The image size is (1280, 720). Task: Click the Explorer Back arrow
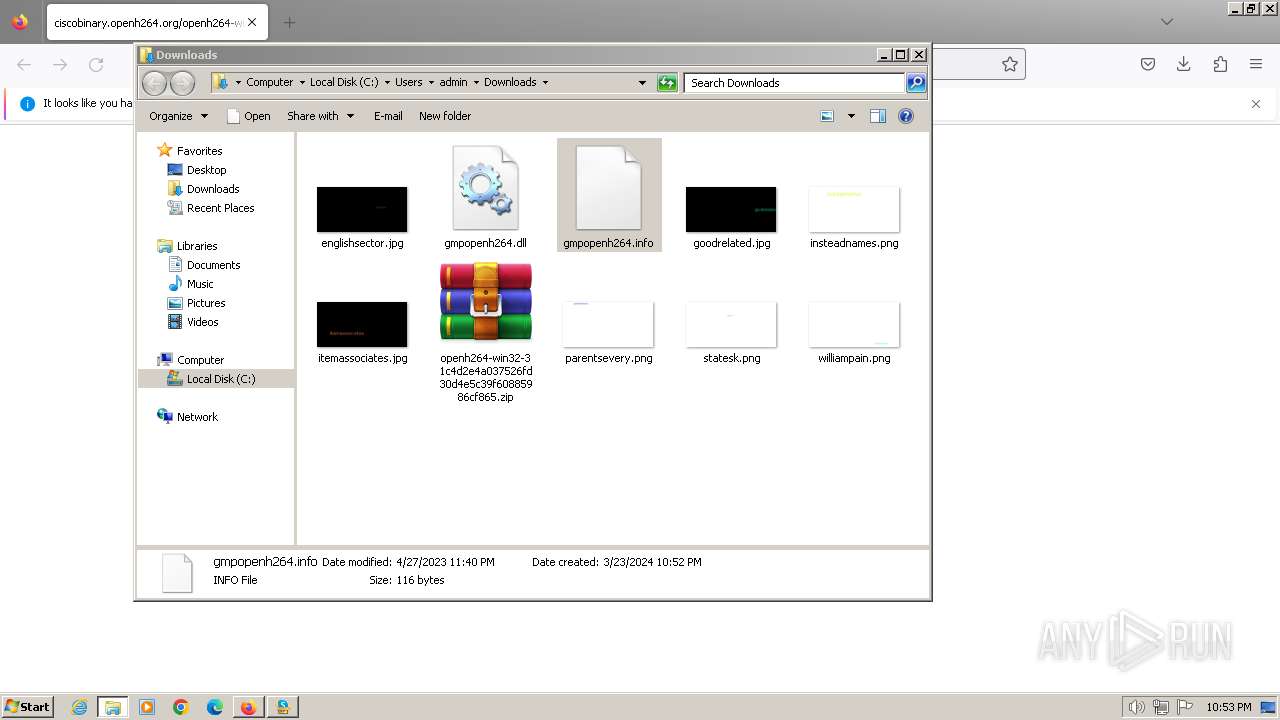tap(154, 83)
